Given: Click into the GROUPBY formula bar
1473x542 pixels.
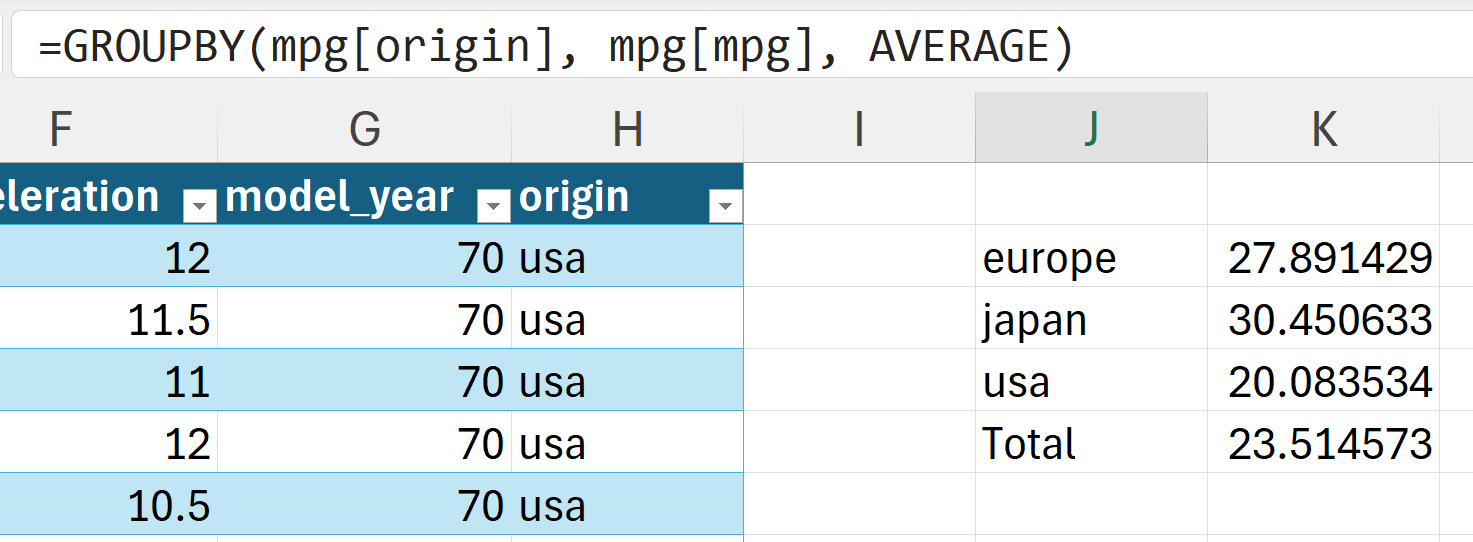Looking at the screenshot, I should coord(700,47).
